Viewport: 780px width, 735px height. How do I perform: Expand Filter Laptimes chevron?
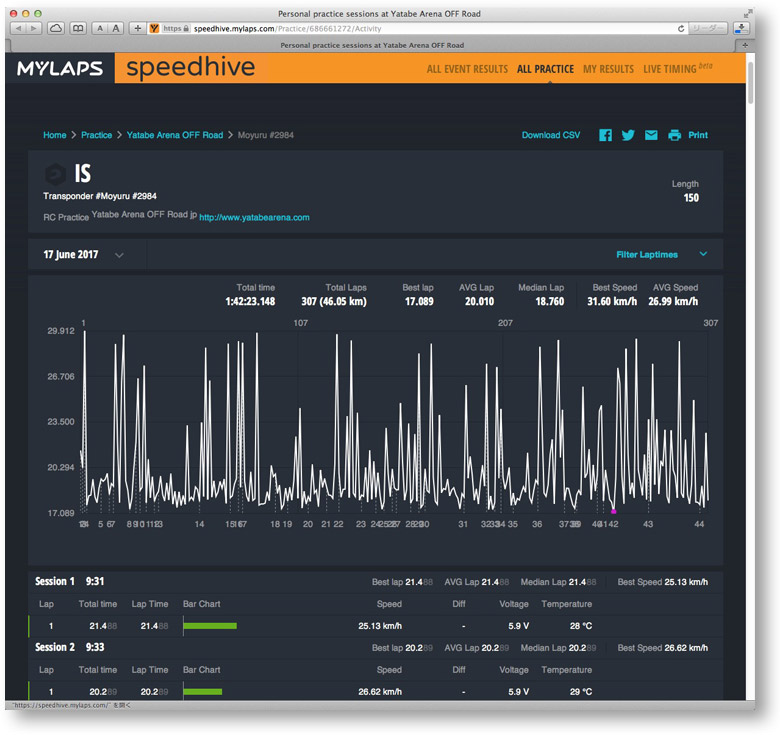tap(703, 254)
